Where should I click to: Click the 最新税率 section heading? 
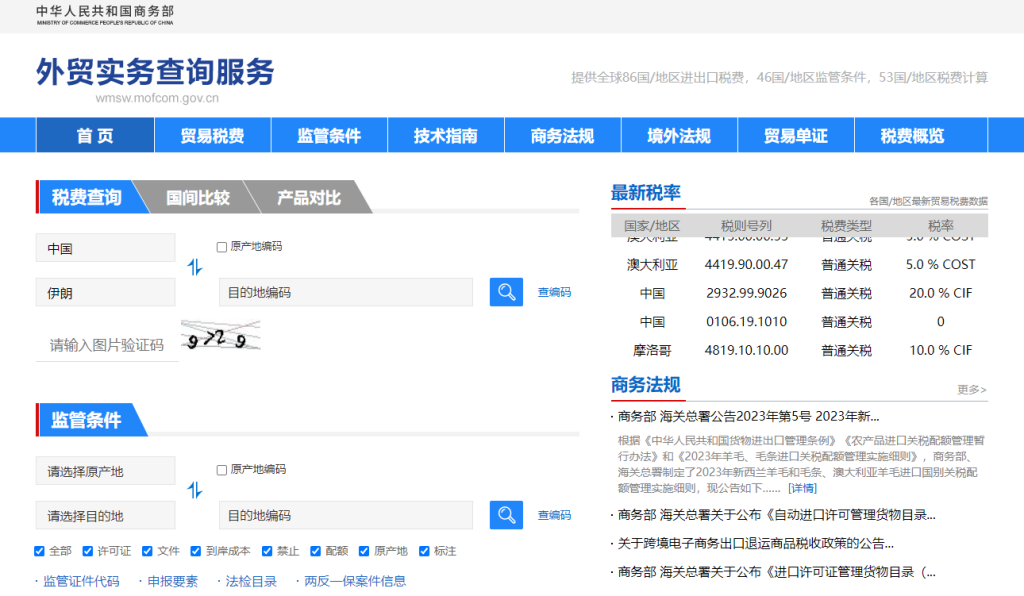click(646, 193)
